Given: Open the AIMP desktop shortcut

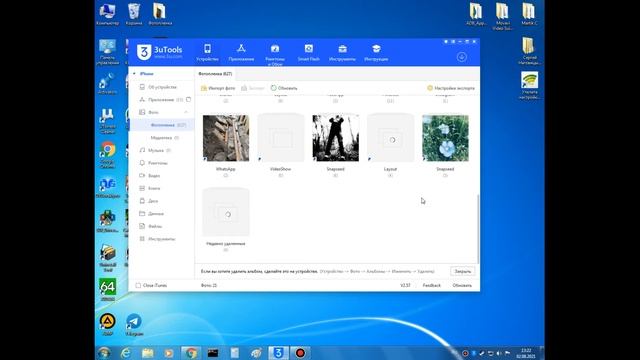Looking at the screenshot, I should (107, 324).
